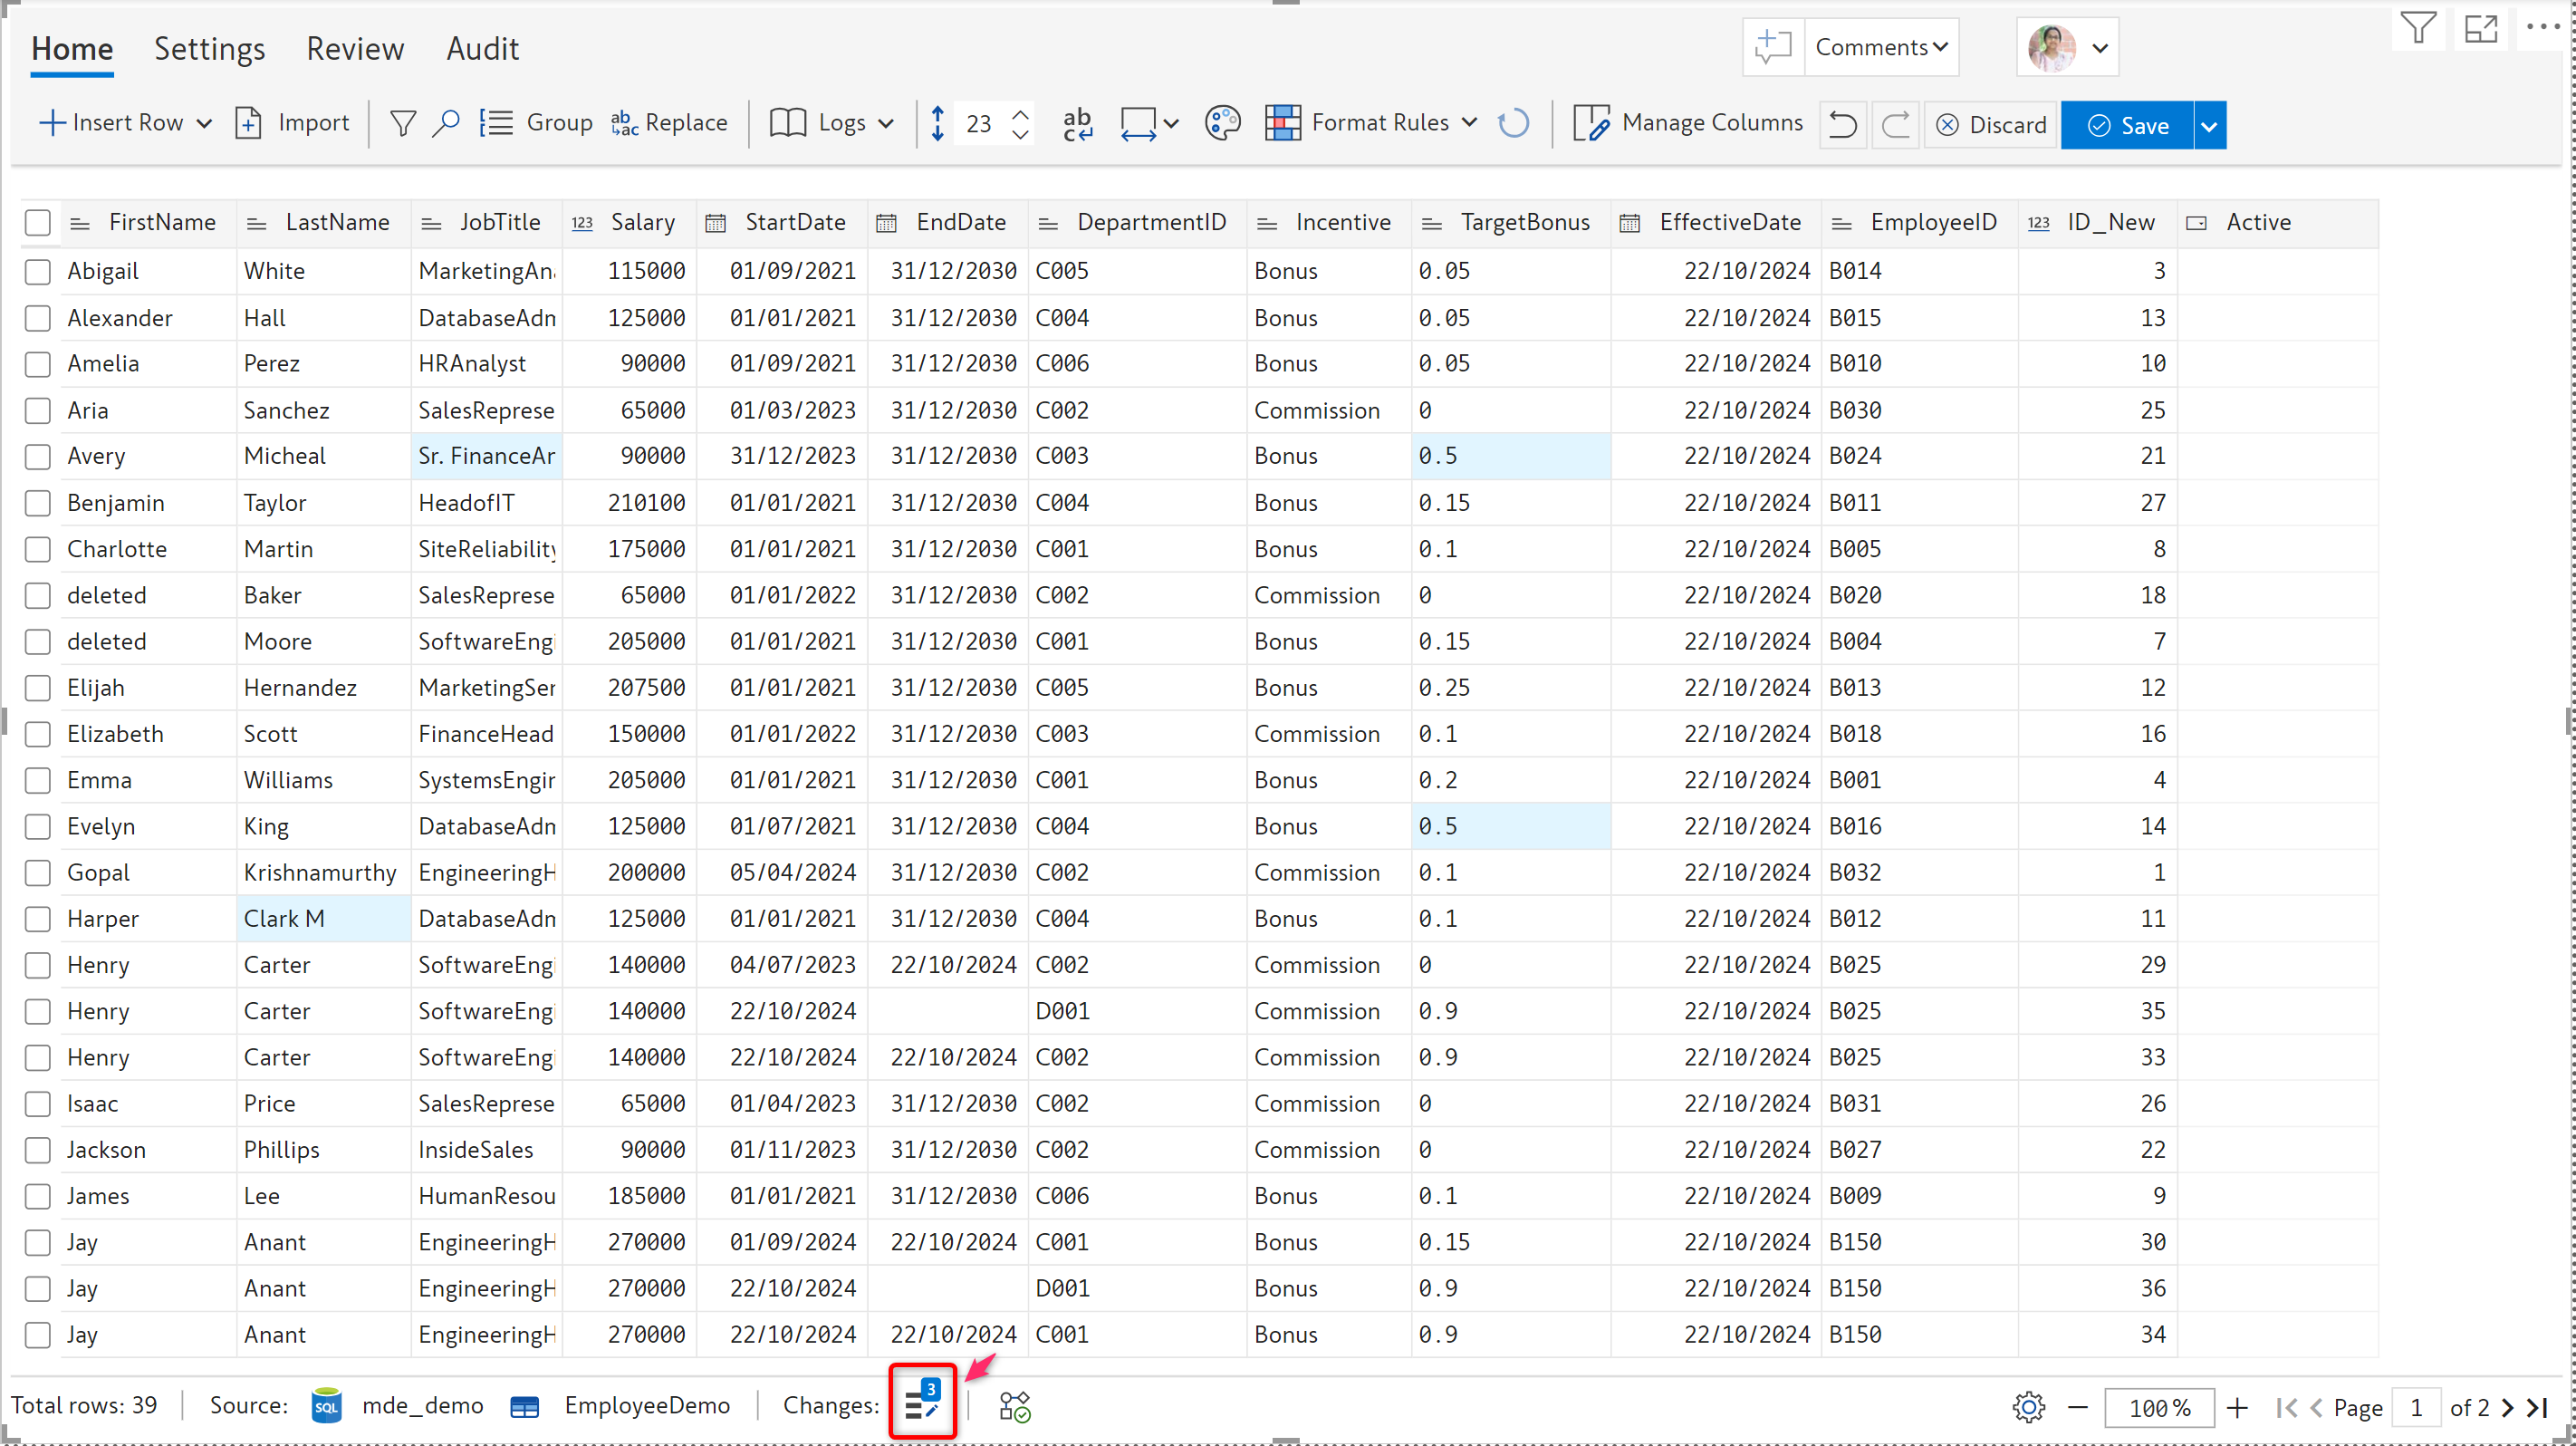2576x1446 pixels.
Task: Open the Save button dropdown arrow
Action: click(x=2209, y=125)
